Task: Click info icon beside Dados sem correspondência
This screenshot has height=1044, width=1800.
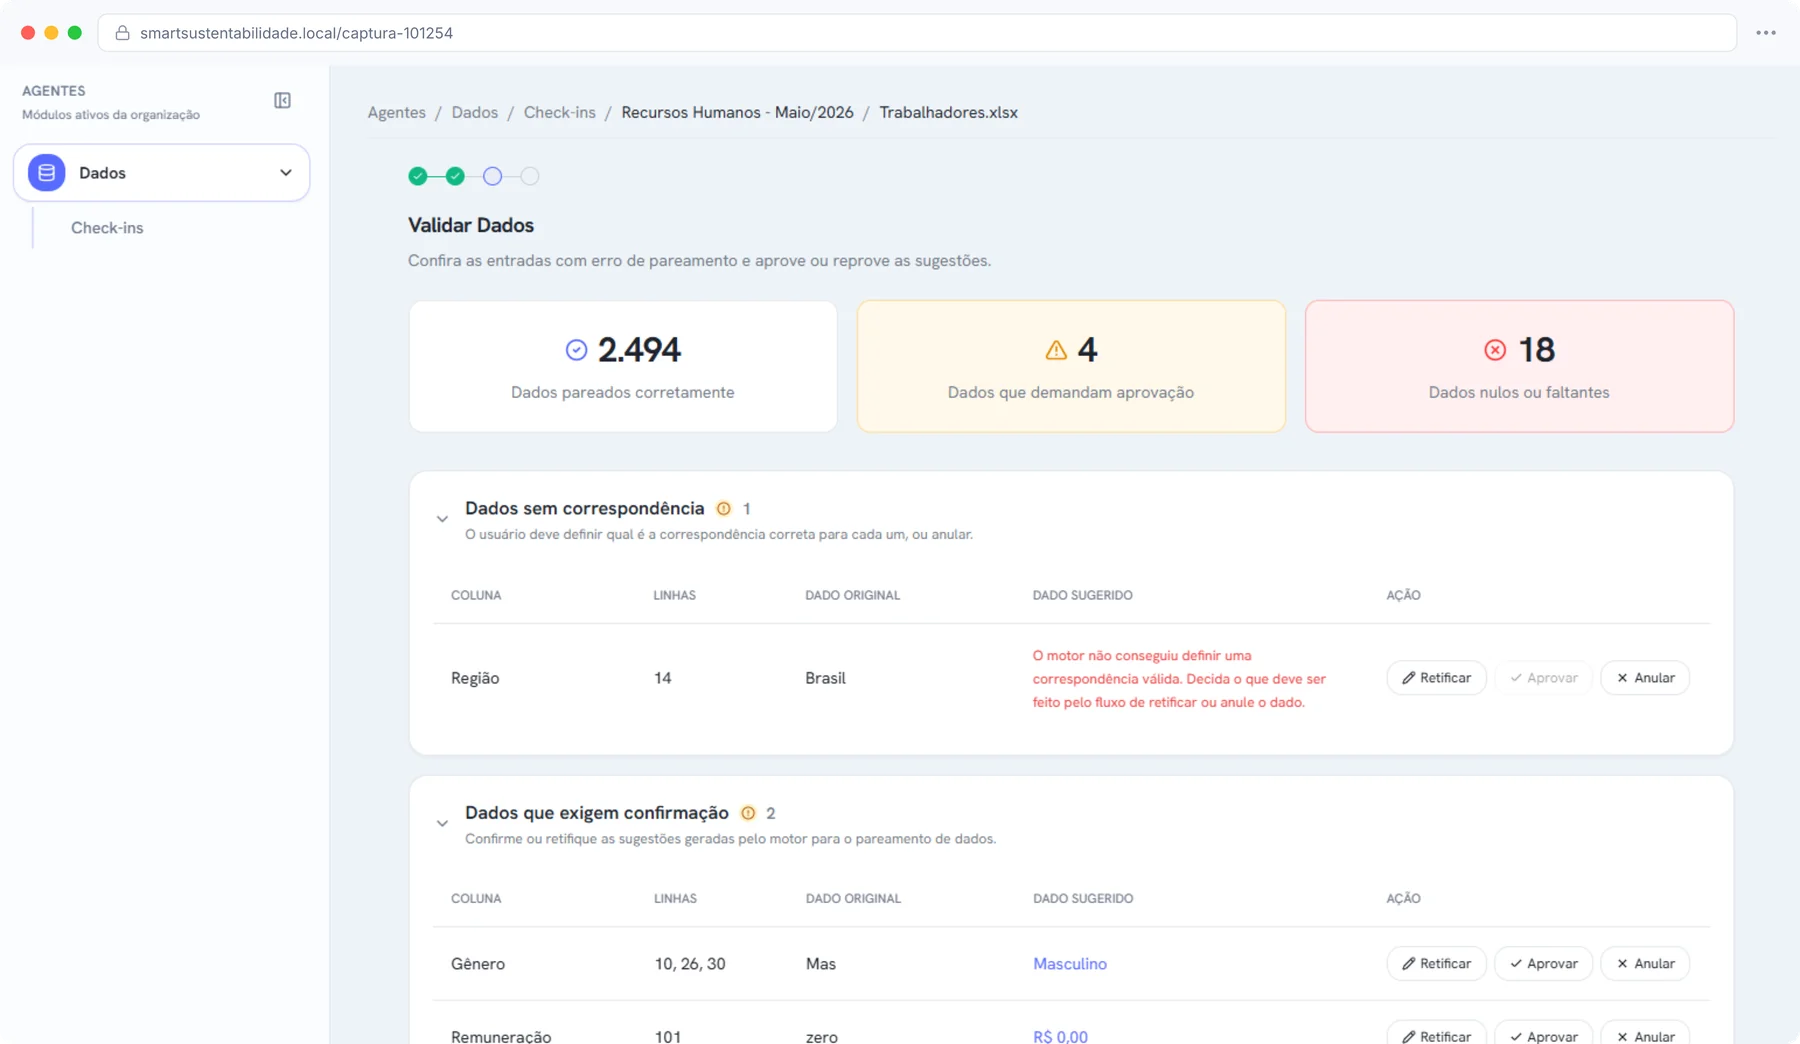Action: (x=723, y=509)
